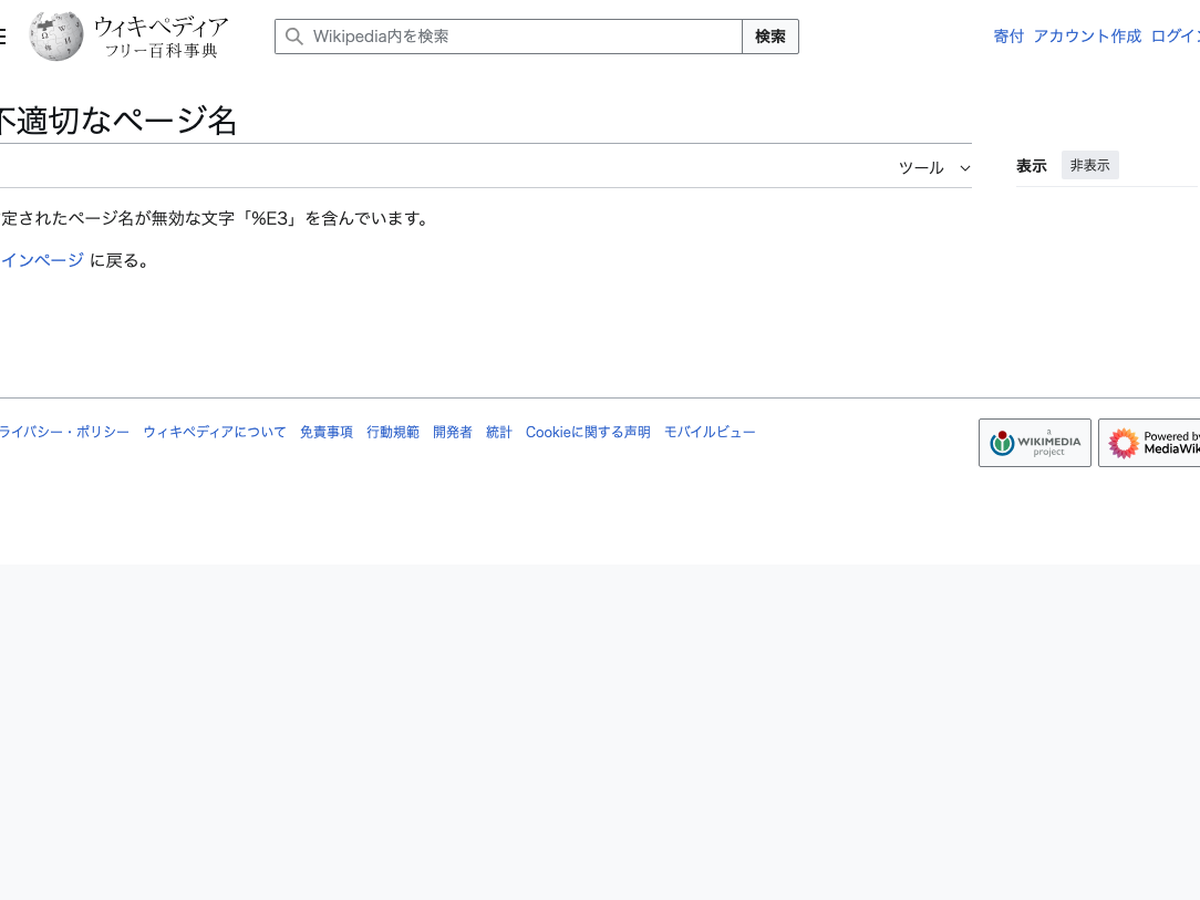
Task: Open the hamburger main menu icon
Action: click(2, 37)
